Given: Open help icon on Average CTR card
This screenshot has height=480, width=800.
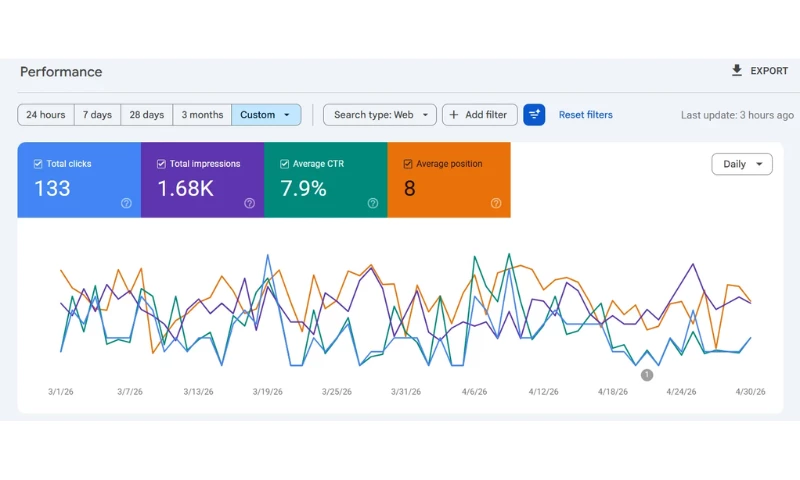Looking at the screenshot, I should pyautogui.click(x=373, y=203).
